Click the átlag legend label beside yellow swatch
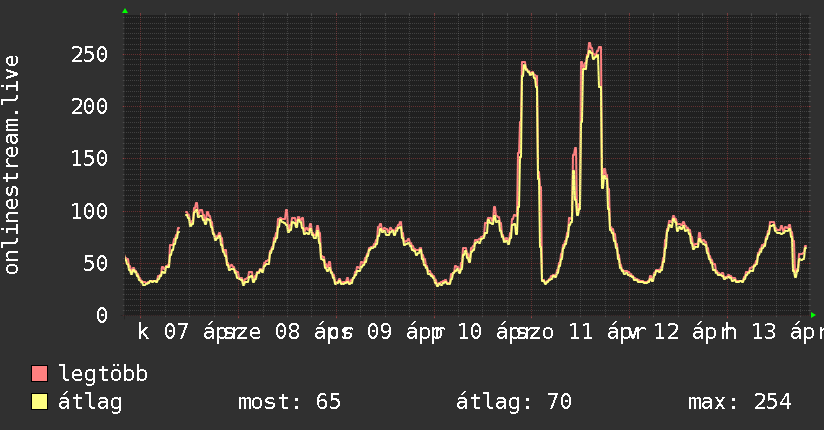Screen dimensions: 824x430 [90, 402]
